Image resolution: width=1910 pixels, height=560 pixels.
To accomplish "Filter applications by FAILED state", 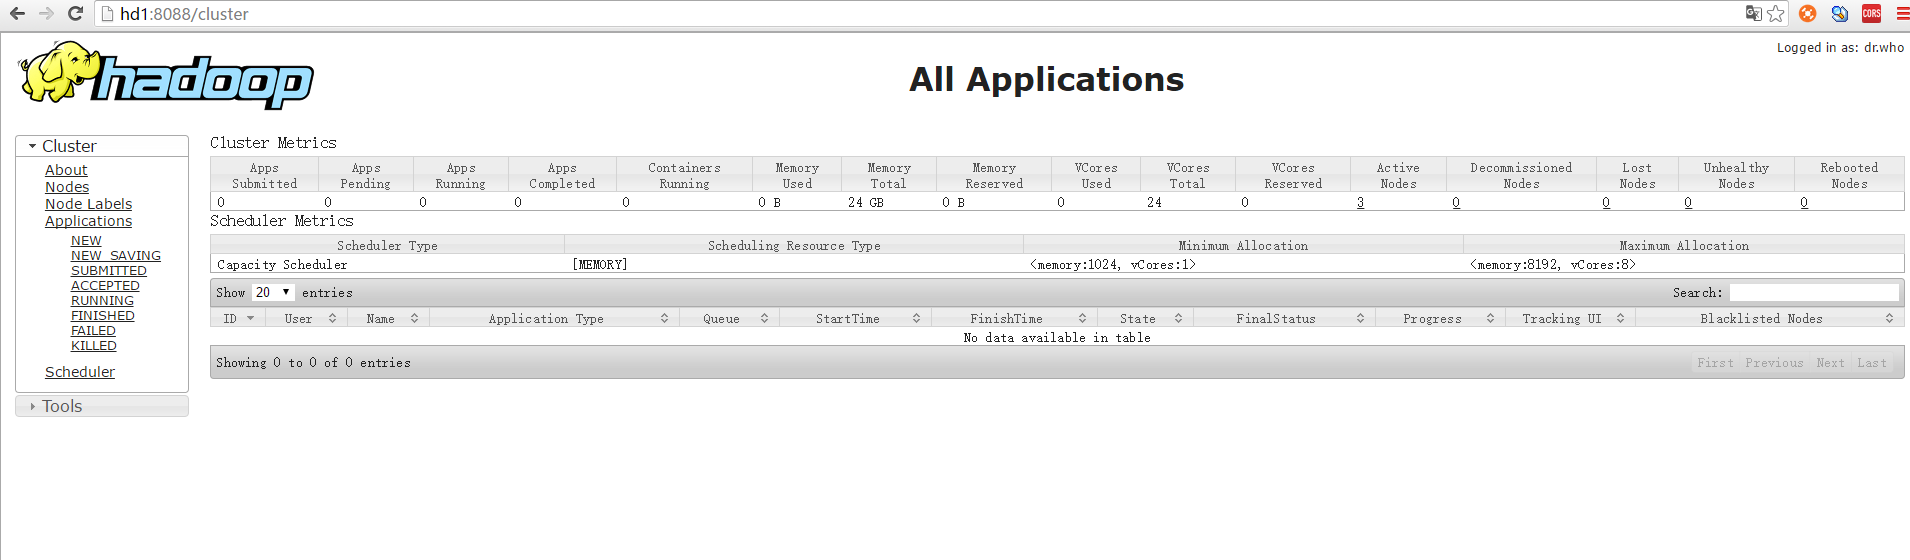I will tap(93, 331).
